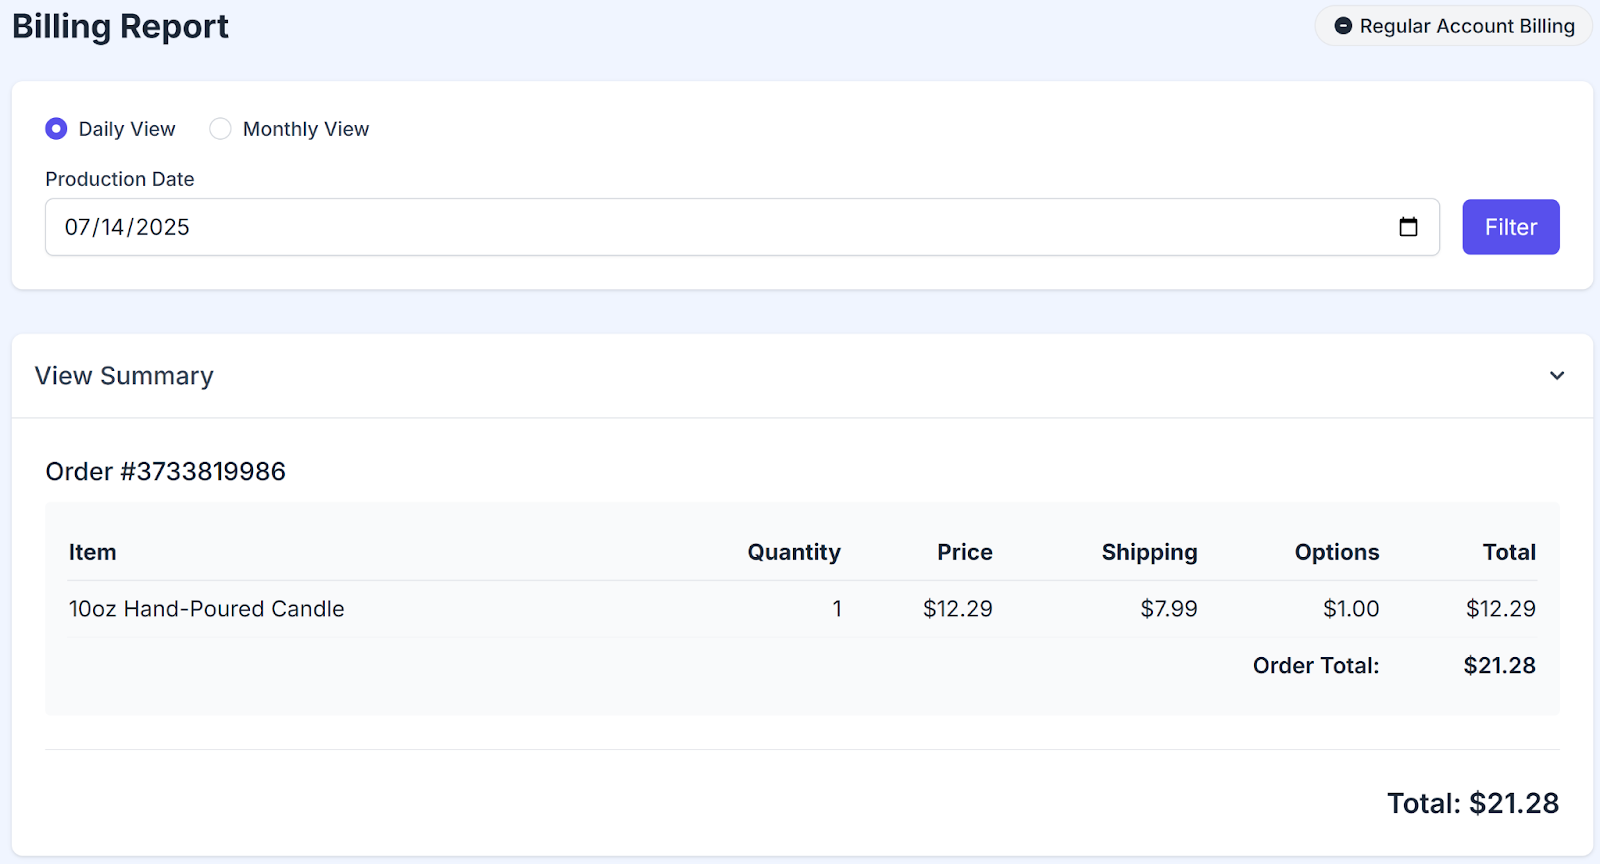Select the Order #3733819986 heading
The height and width of the screenshot is (864, 1600).
tap(165, 471)
